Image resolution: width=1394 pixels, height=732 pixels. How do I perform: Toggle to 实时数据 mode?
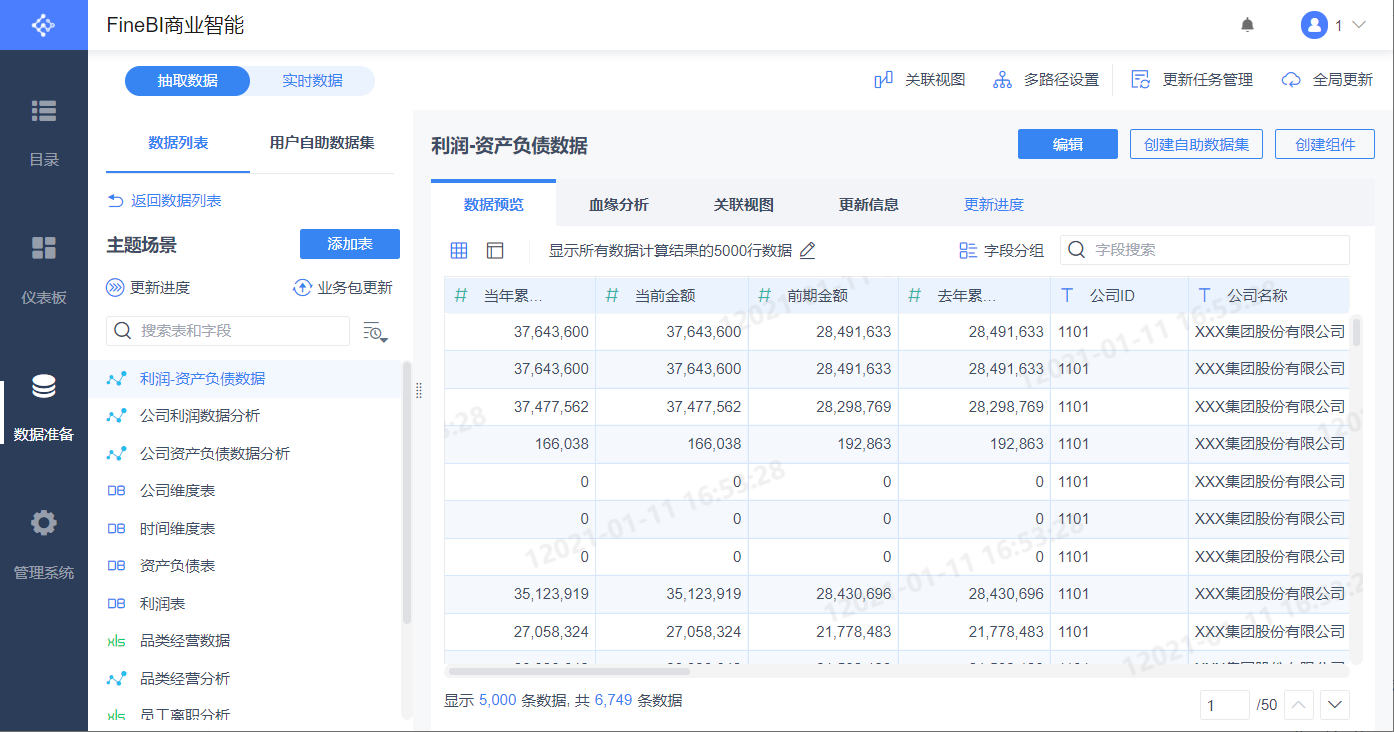click(312, 81)
